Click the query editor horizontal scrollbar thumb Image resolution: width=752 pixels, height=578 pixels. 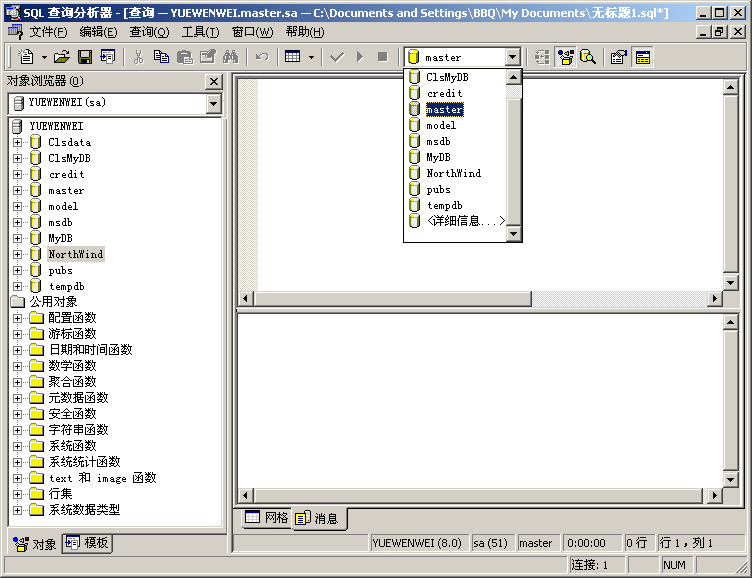(393, 299)
